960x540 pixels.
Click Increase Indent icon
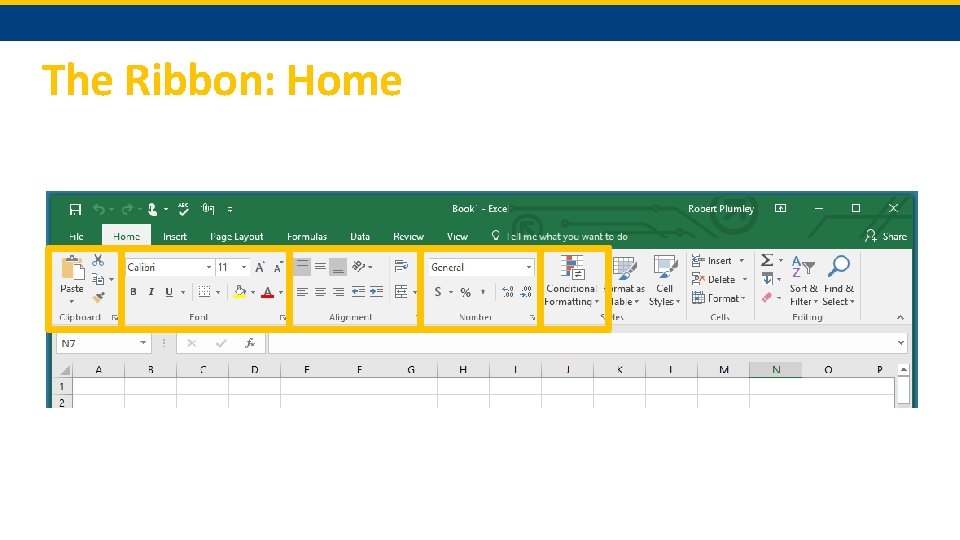click(377, 292)
